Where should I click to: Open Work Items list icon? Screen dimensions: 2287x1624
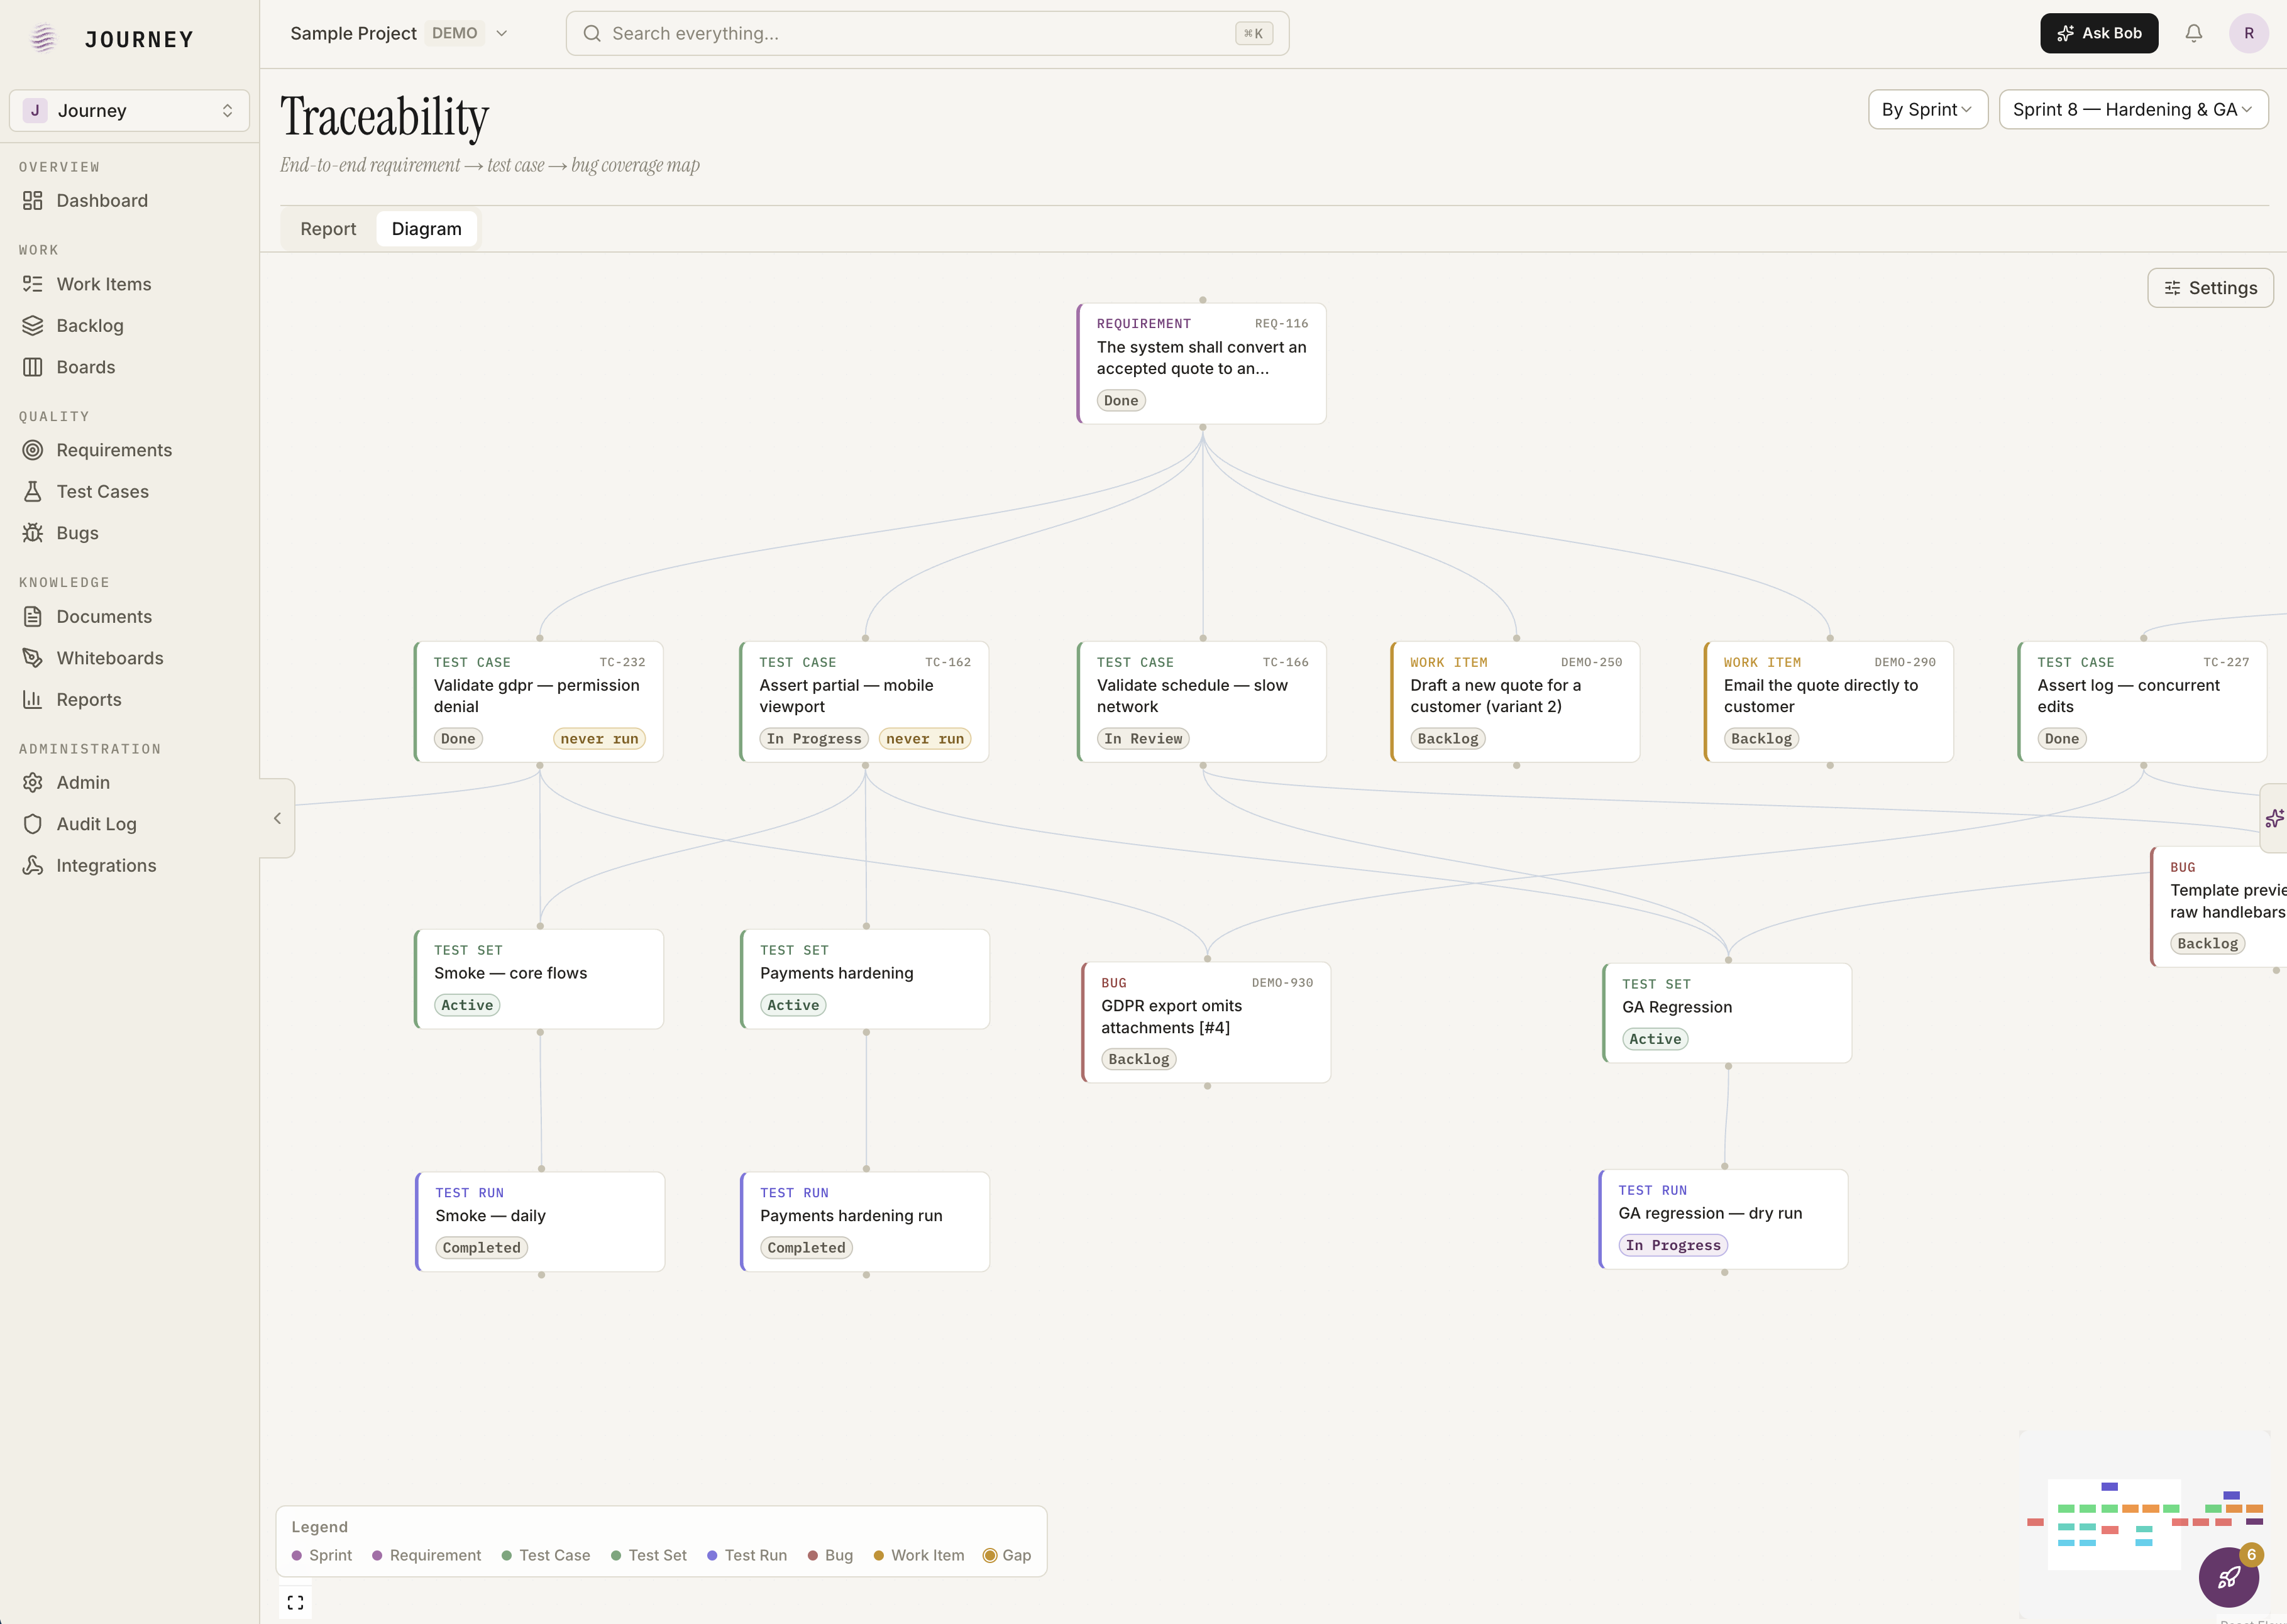click(33, 284)
